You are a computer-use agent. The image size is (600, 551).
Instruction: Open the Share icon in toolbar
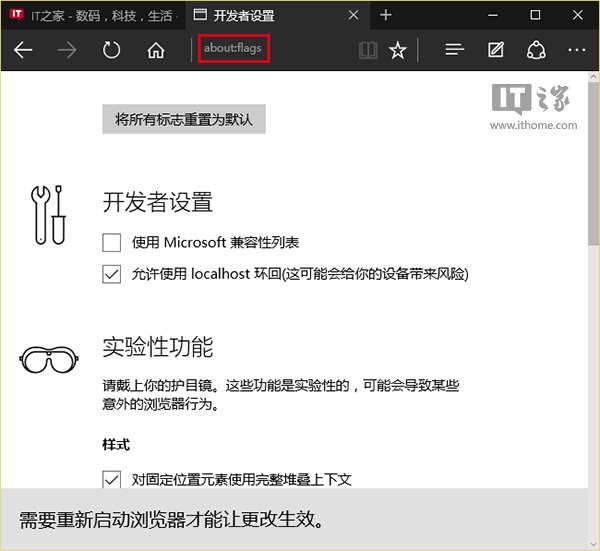coord(536,50)
